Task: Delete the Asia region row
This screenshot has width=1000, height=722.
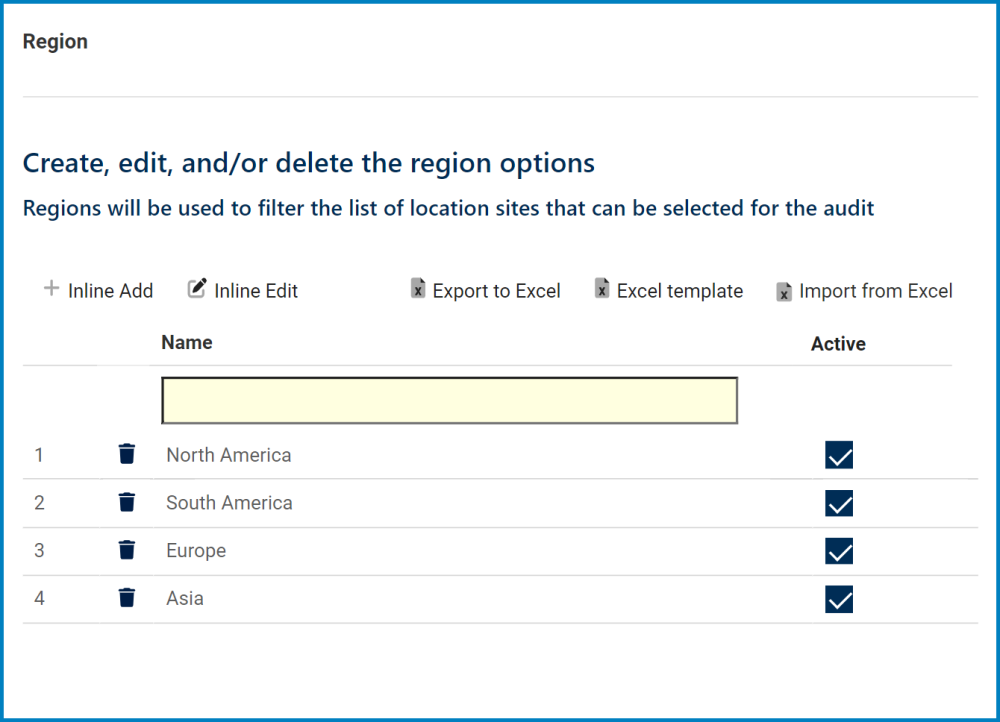Action: click(126, 598)
